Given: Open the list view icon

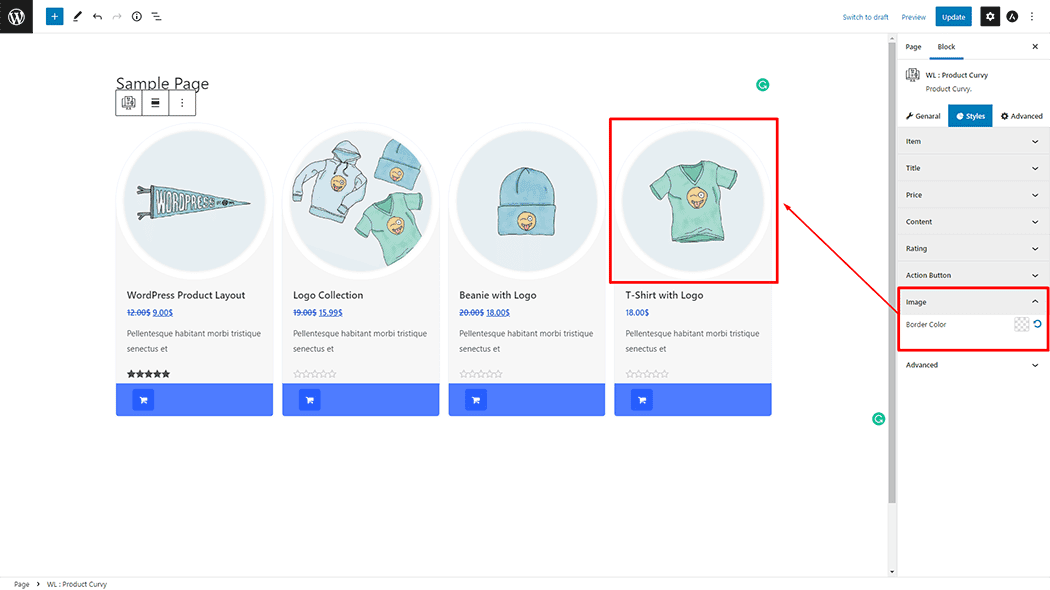Looking at the screenshot, I should coord(157,17).
